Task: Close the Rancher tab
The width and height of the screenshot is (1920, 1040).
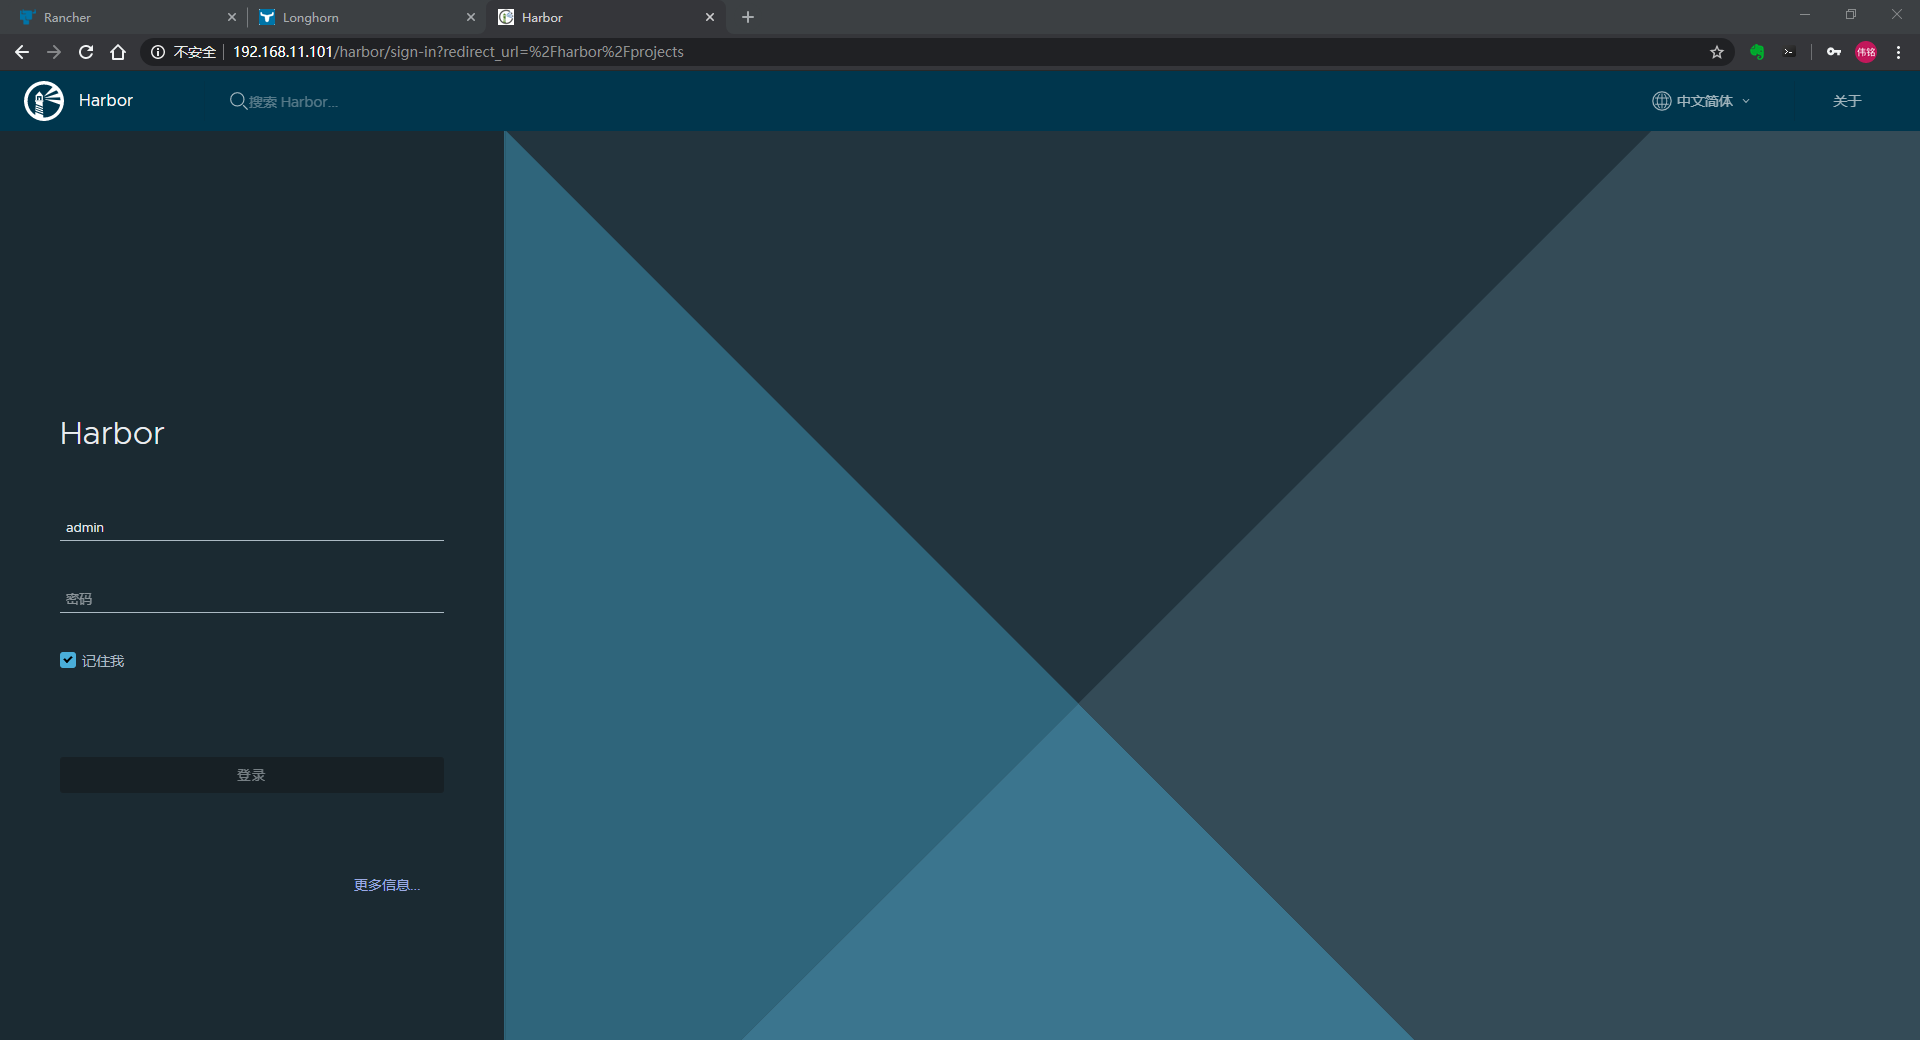Action: tap(232, 17)
